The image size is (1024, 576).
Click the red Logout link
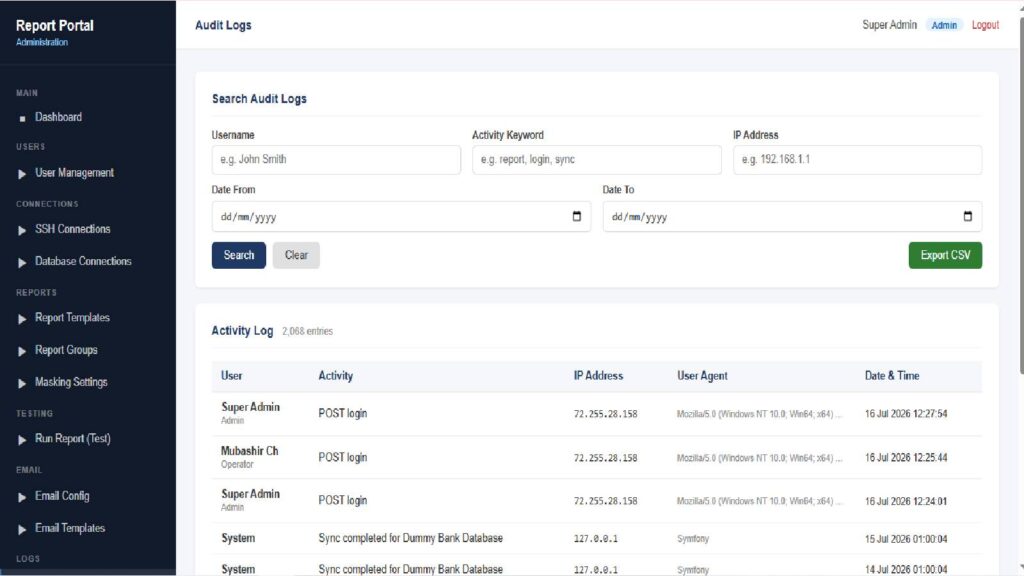pyautogui.click(x=985, y=25)
